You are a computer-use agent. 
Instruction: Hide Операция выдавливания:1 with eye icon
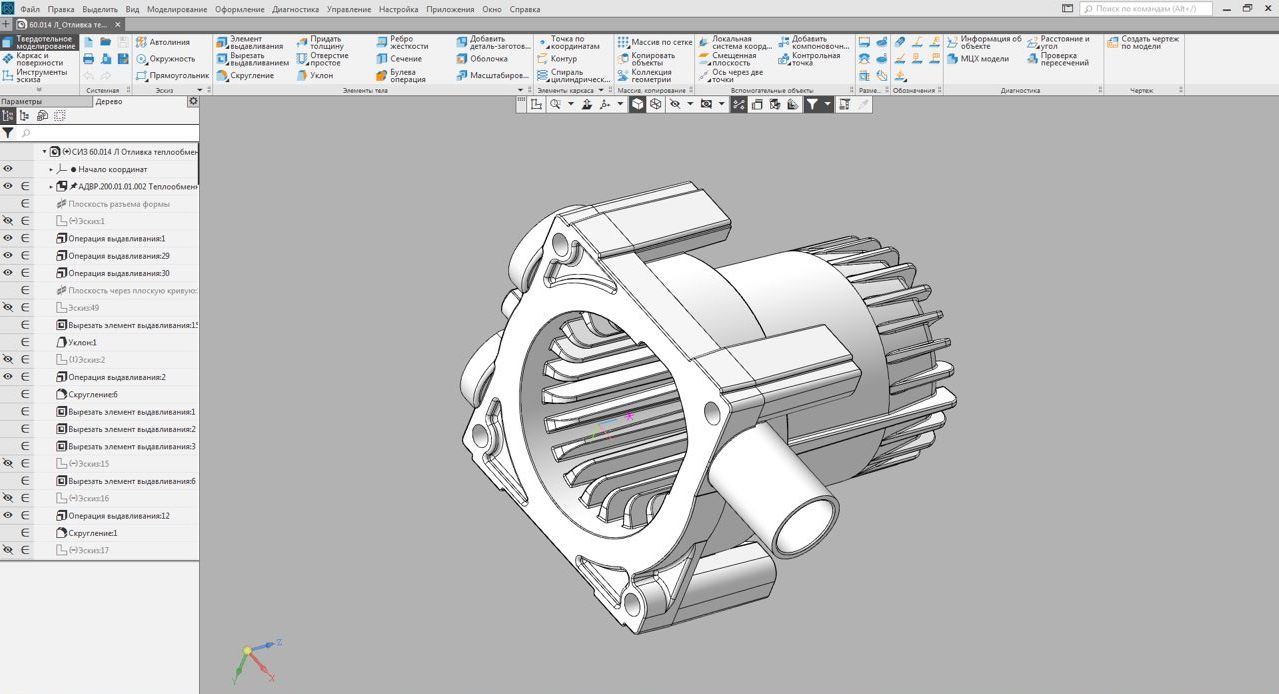[8, 238]
